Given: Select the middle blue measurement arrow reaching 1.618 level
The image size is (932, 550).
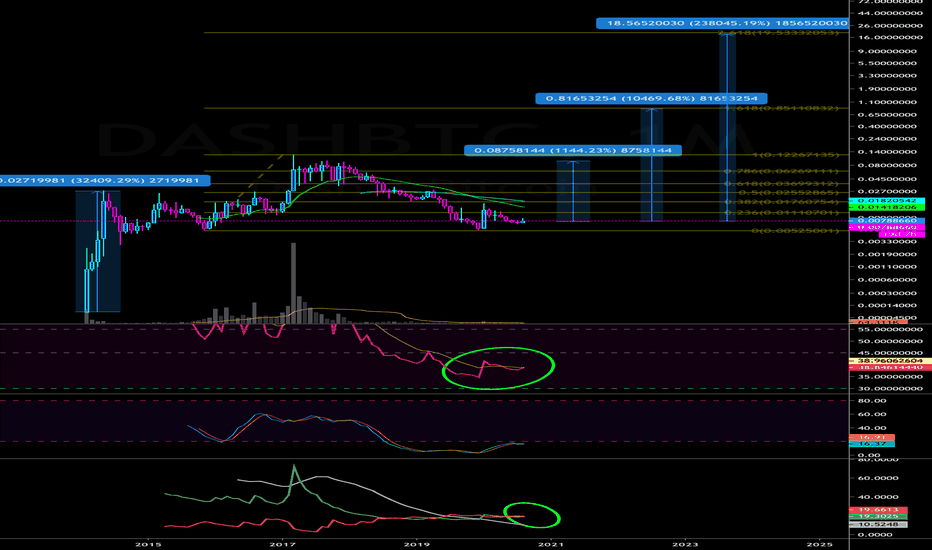Looking at the screenshot, I should coord(651,165).
